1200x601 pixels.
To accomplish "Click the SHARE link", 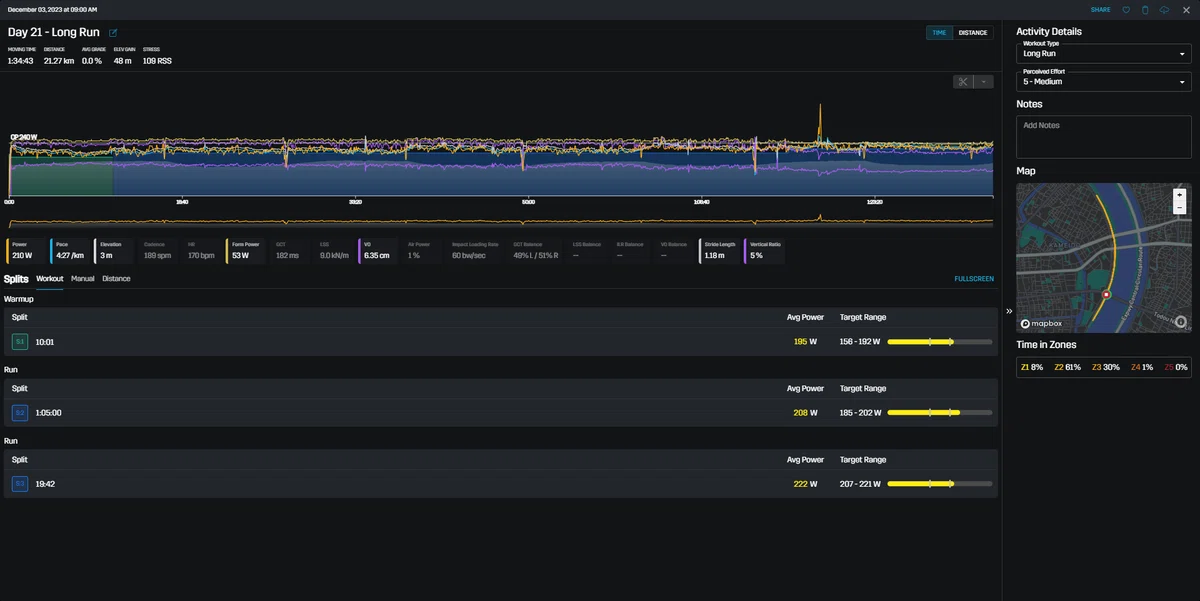I will (x=1100, y=10).
